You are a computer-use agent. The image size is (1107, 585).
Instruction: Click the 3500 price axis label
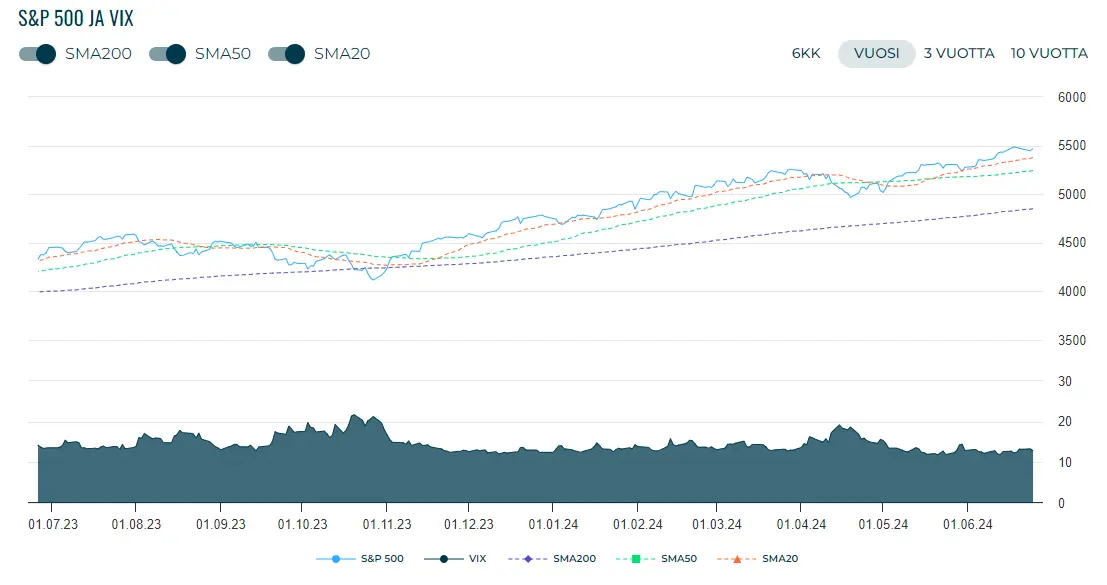1072,340
